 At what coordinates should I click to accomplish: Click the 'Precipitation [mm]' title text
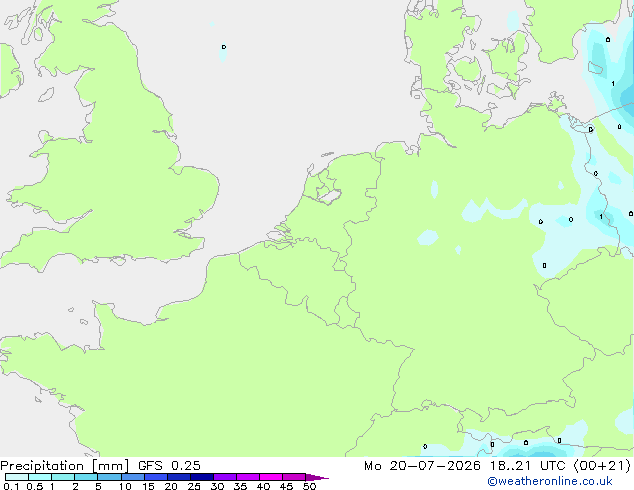click(64, 466)
